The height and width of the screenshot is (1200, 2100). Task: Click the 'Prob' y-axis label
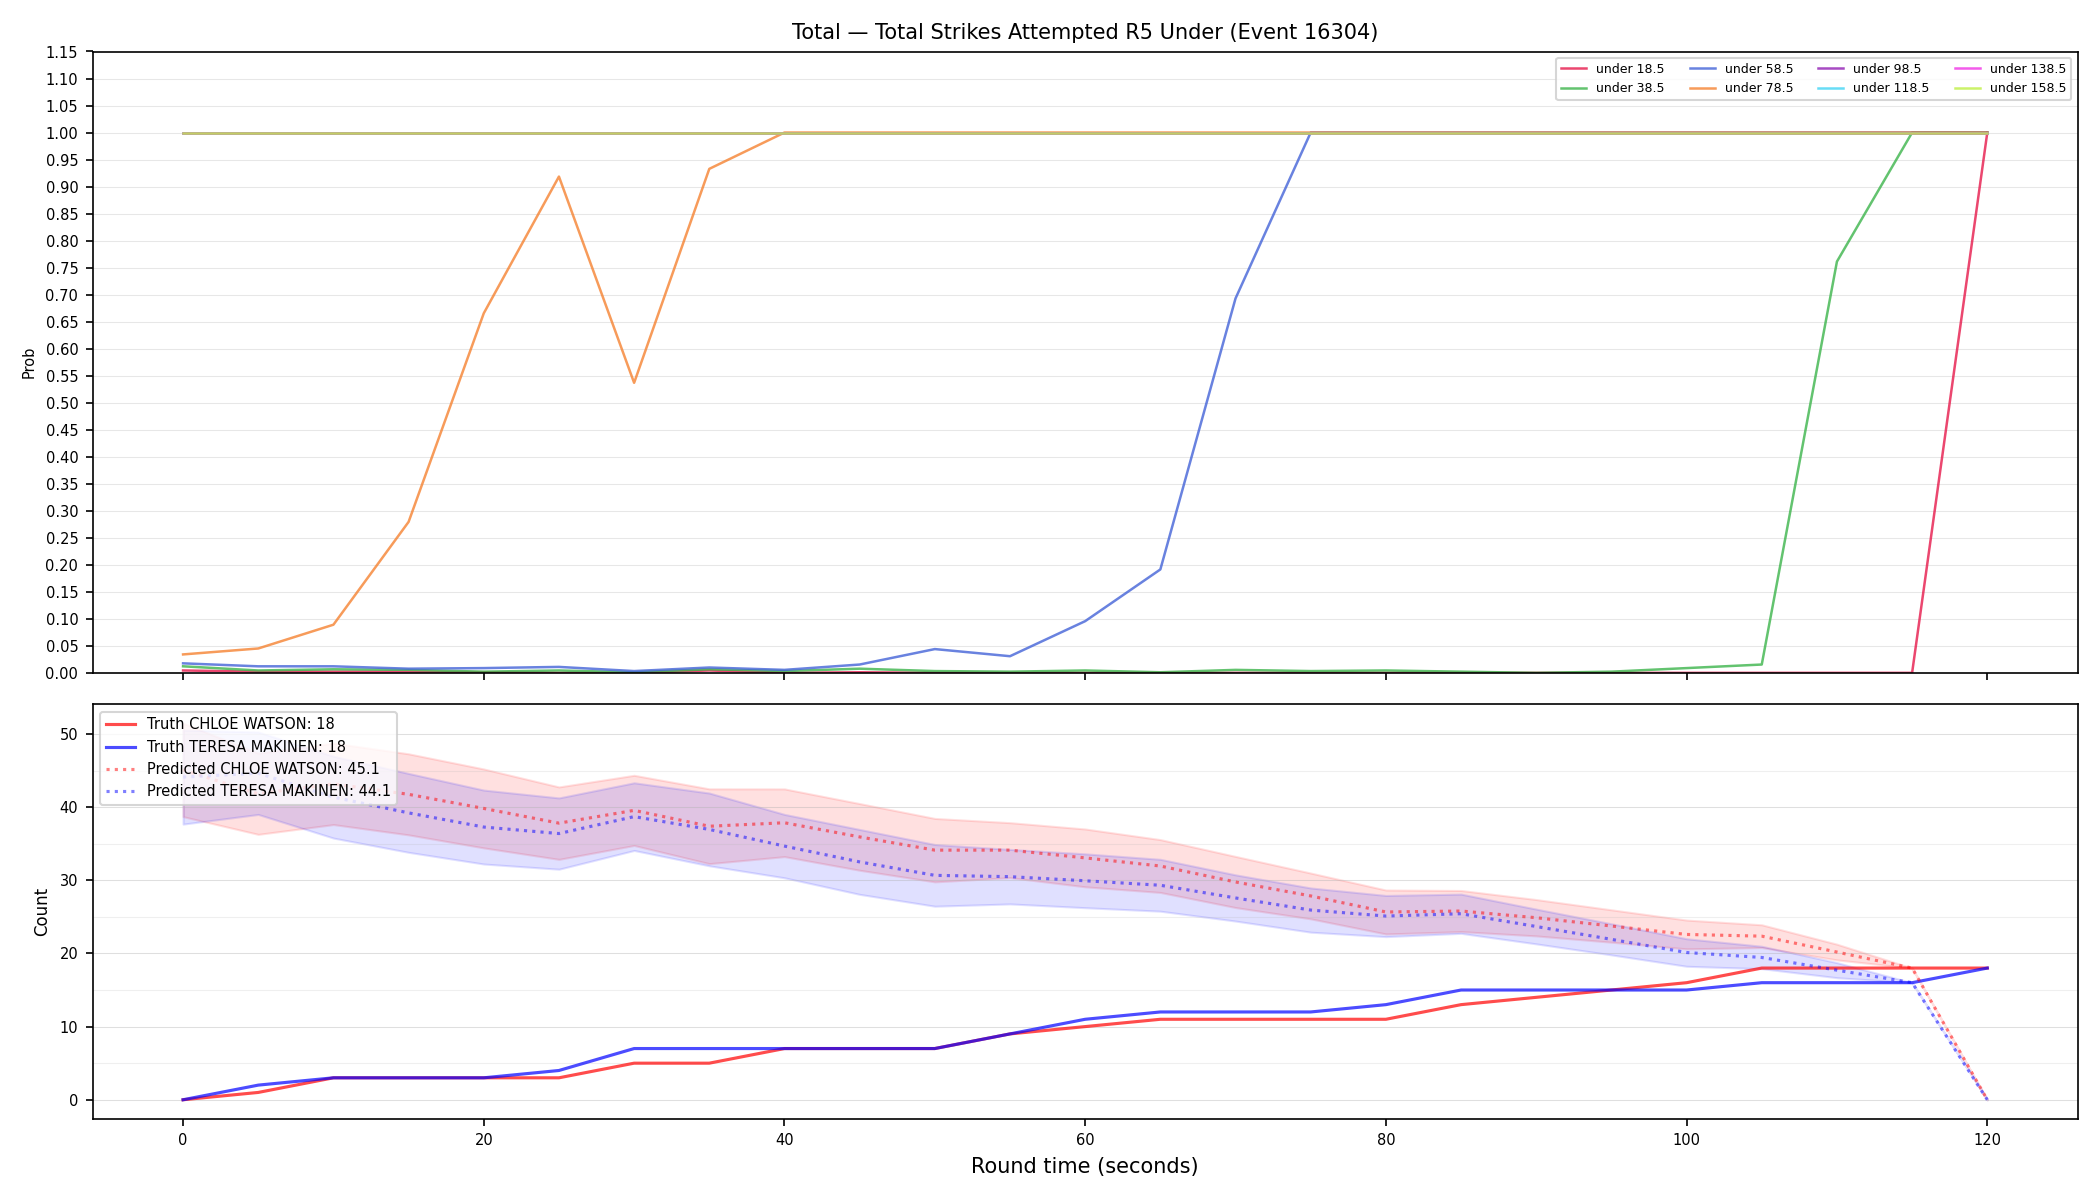(29, 363)
